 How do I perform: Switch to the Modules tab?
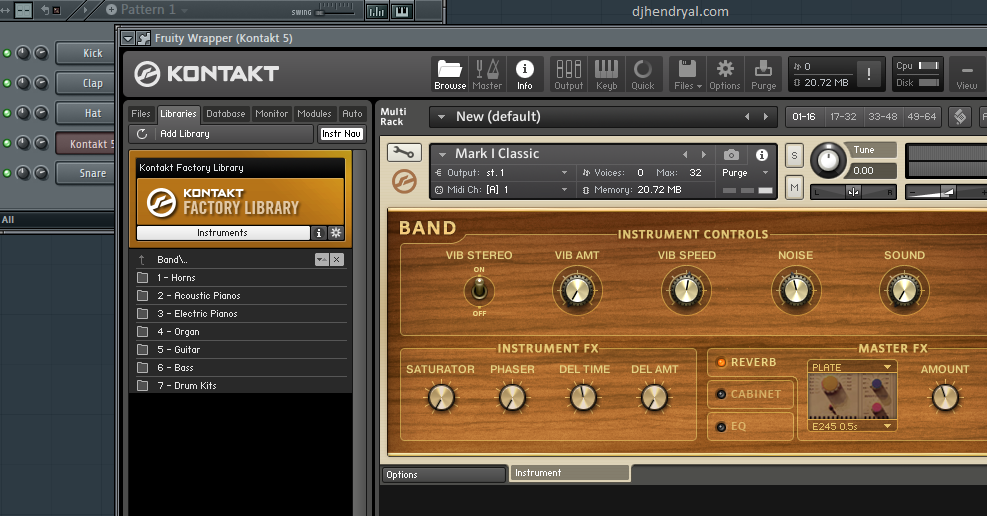pos(314,114)
